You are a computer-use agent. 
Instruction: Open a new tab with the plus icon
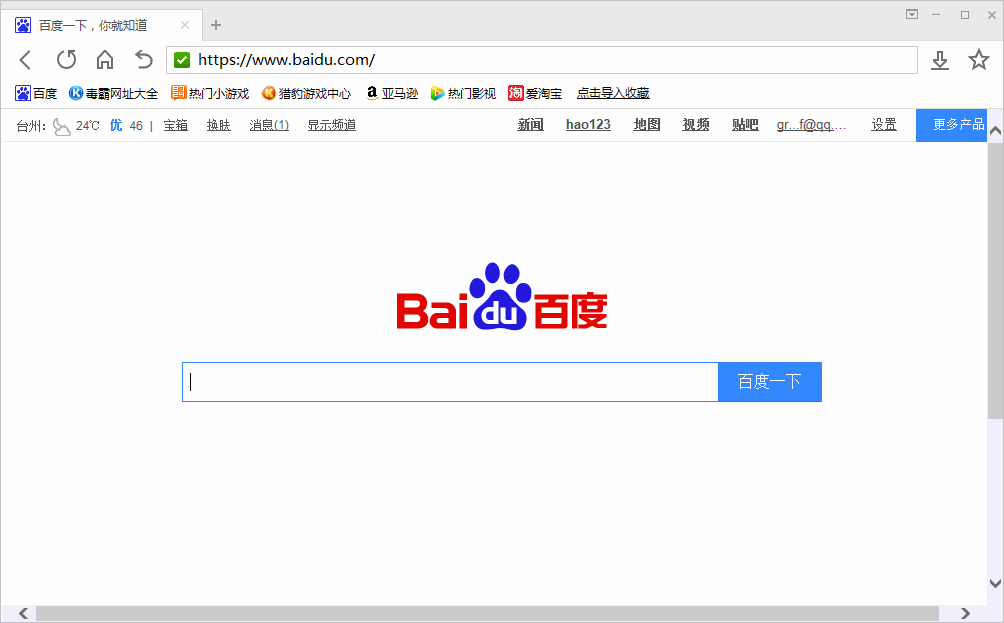[x=216, y=25]
